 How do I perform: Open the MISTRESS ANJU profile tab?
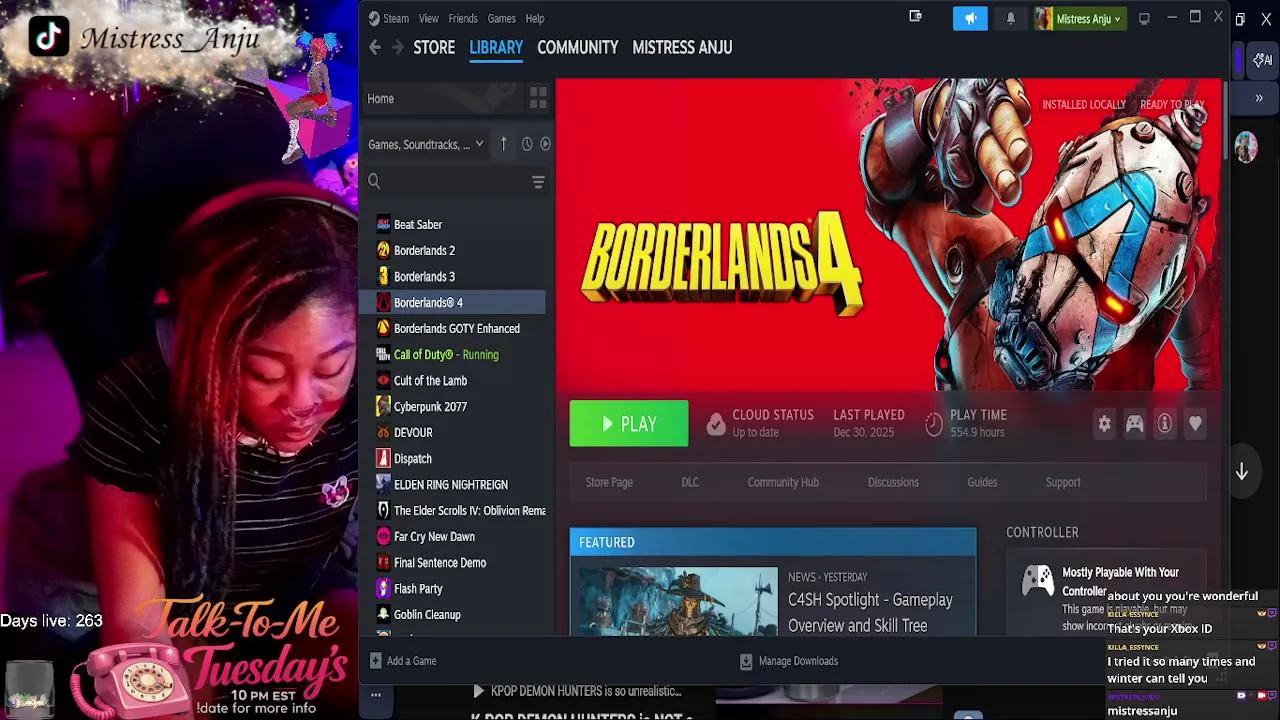(682, 47)
